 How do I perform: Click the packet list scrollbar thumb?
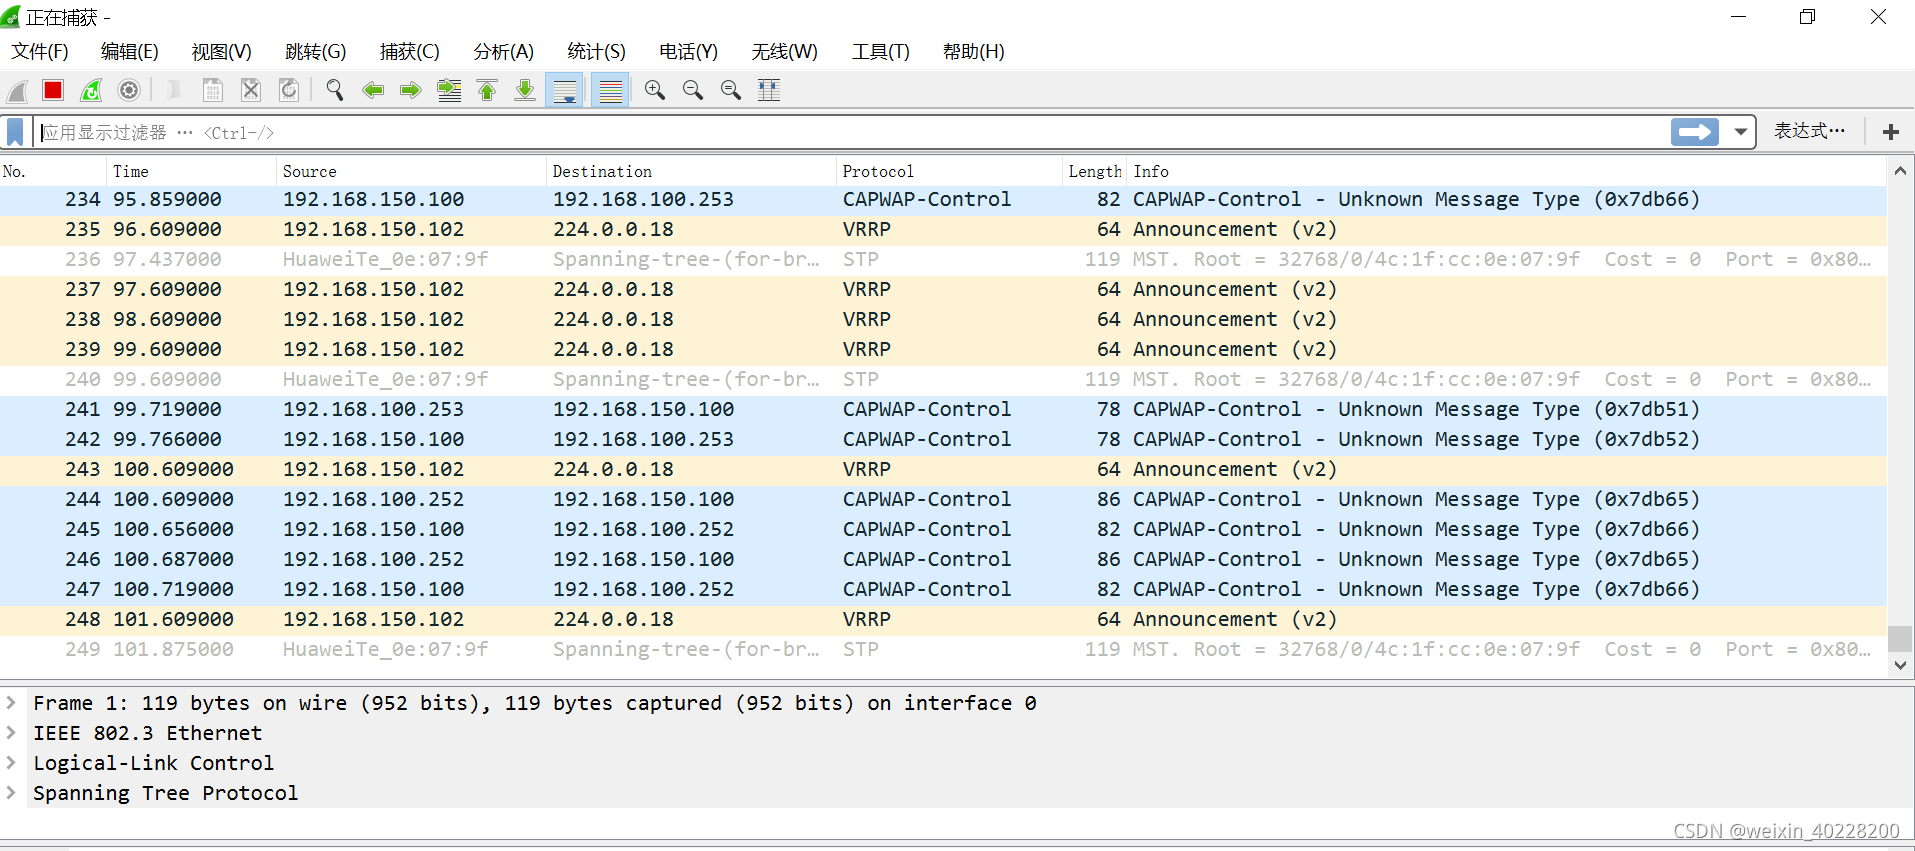coord(1900,638)
